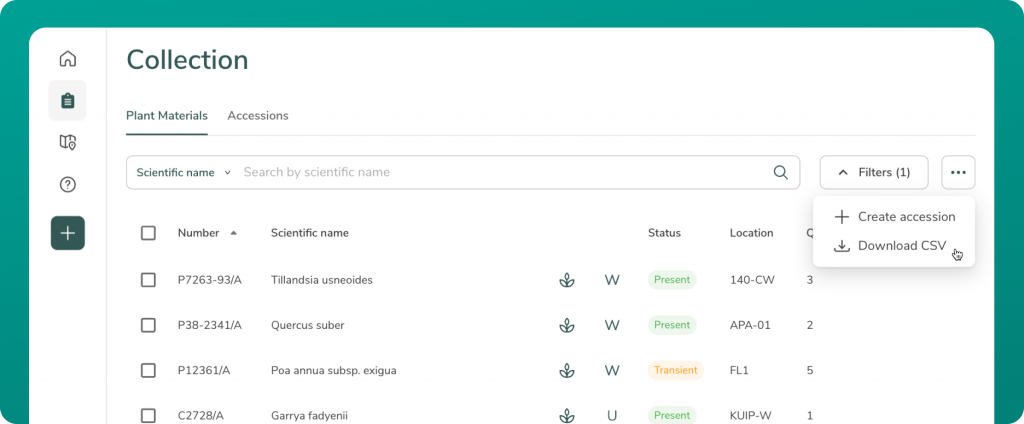The width and height of the screenshot is (1024, 424).
Task: Select the Collection clipboard icon in sidebar
Action: click(x=67, y=101)
